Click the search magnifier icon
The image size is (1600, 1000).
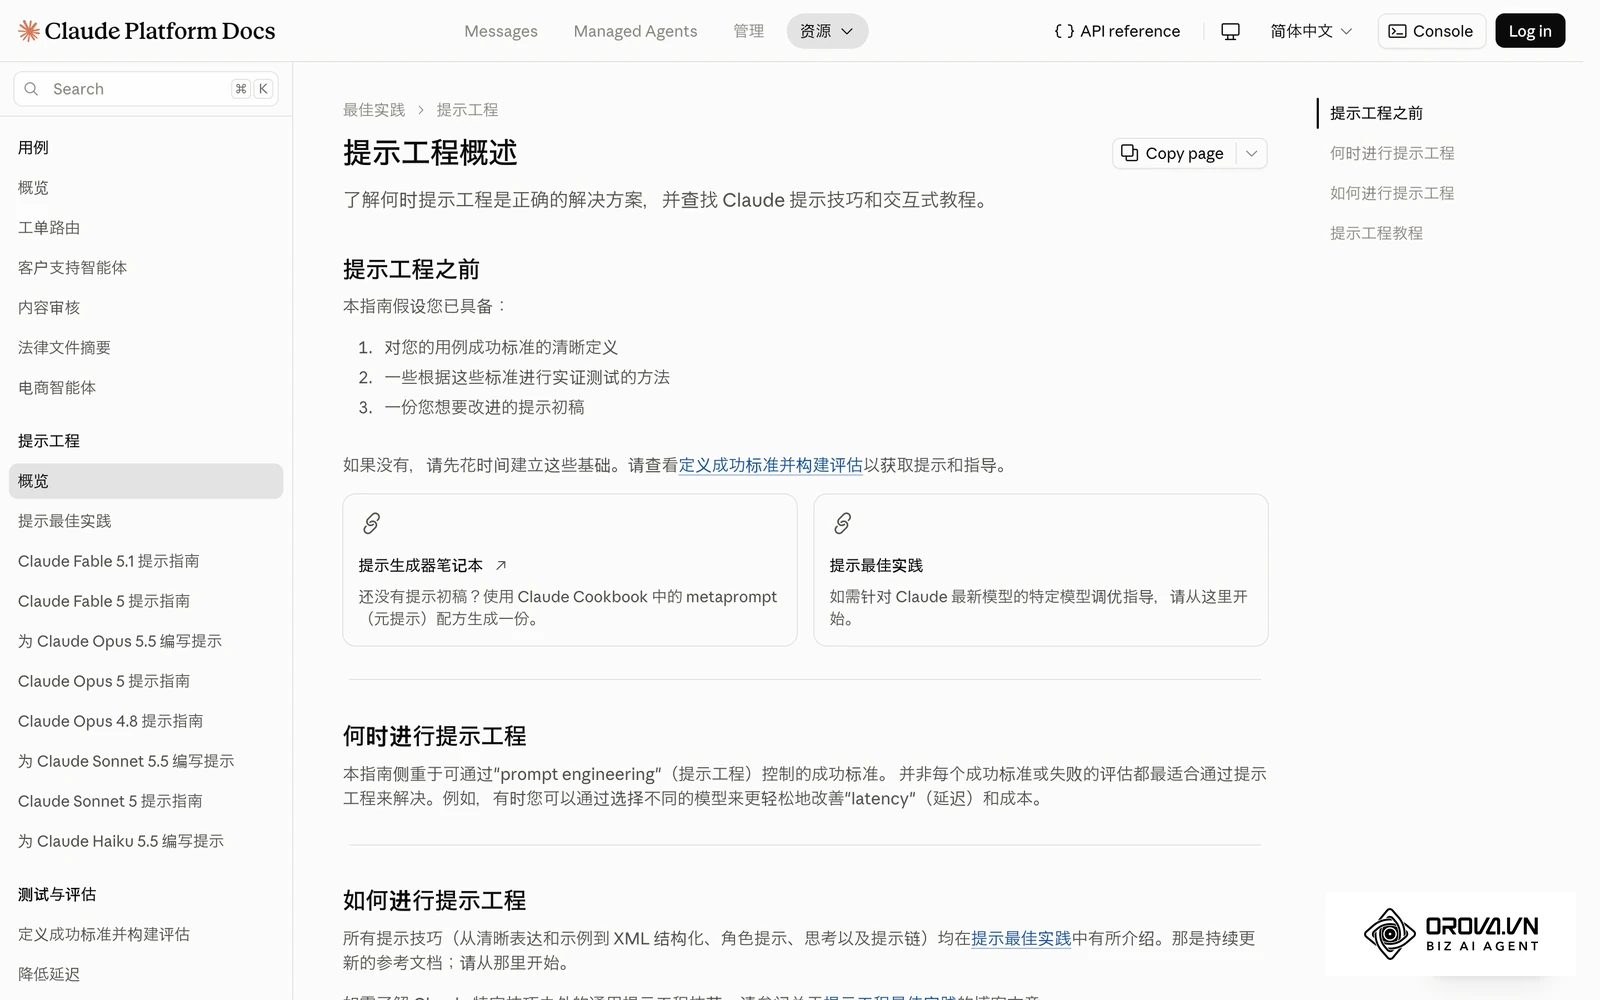click(31, 89)
